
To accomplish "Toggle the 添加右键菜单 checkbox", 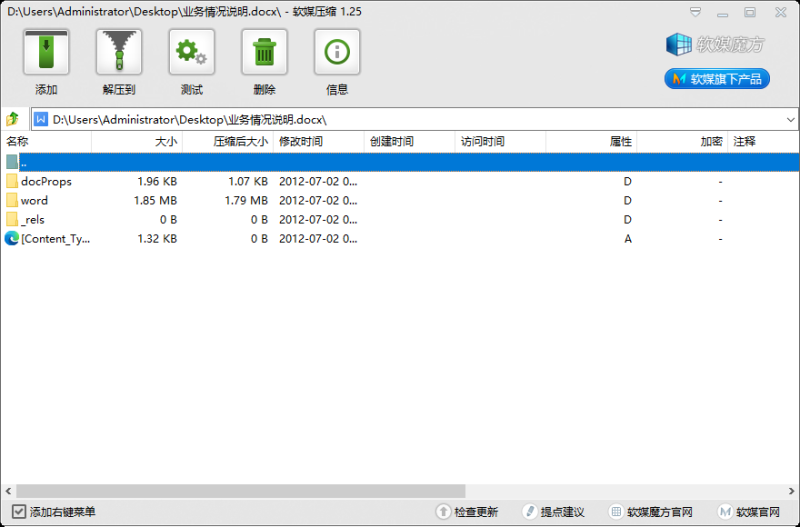I will click(19, 511).
